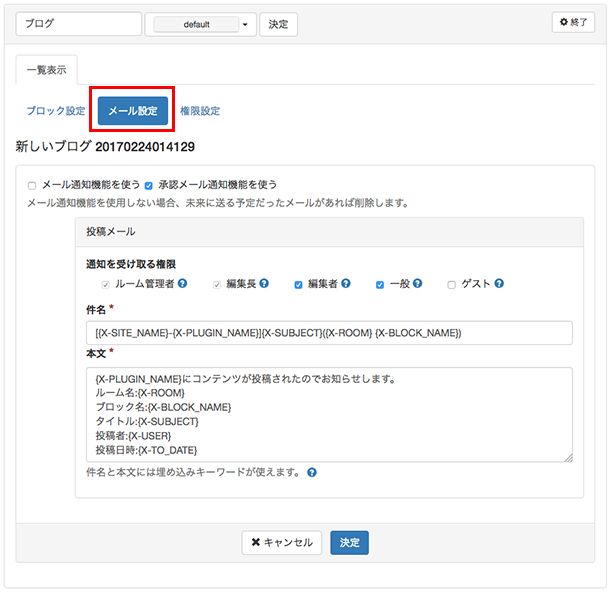
Task: Check the ゲスト permission checkbox
Action: click(x=452, y=285)
